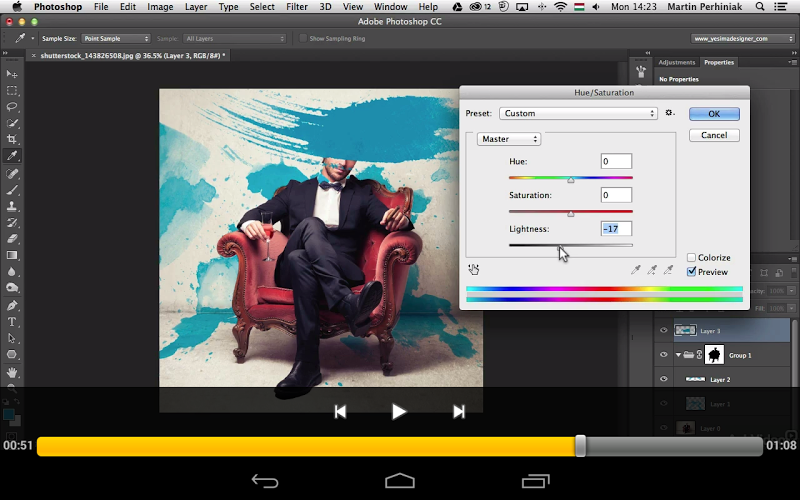Click the Hue slider handle
Image resolution: width=800 pixels, height=500 pixels.
tap(571, 180)
